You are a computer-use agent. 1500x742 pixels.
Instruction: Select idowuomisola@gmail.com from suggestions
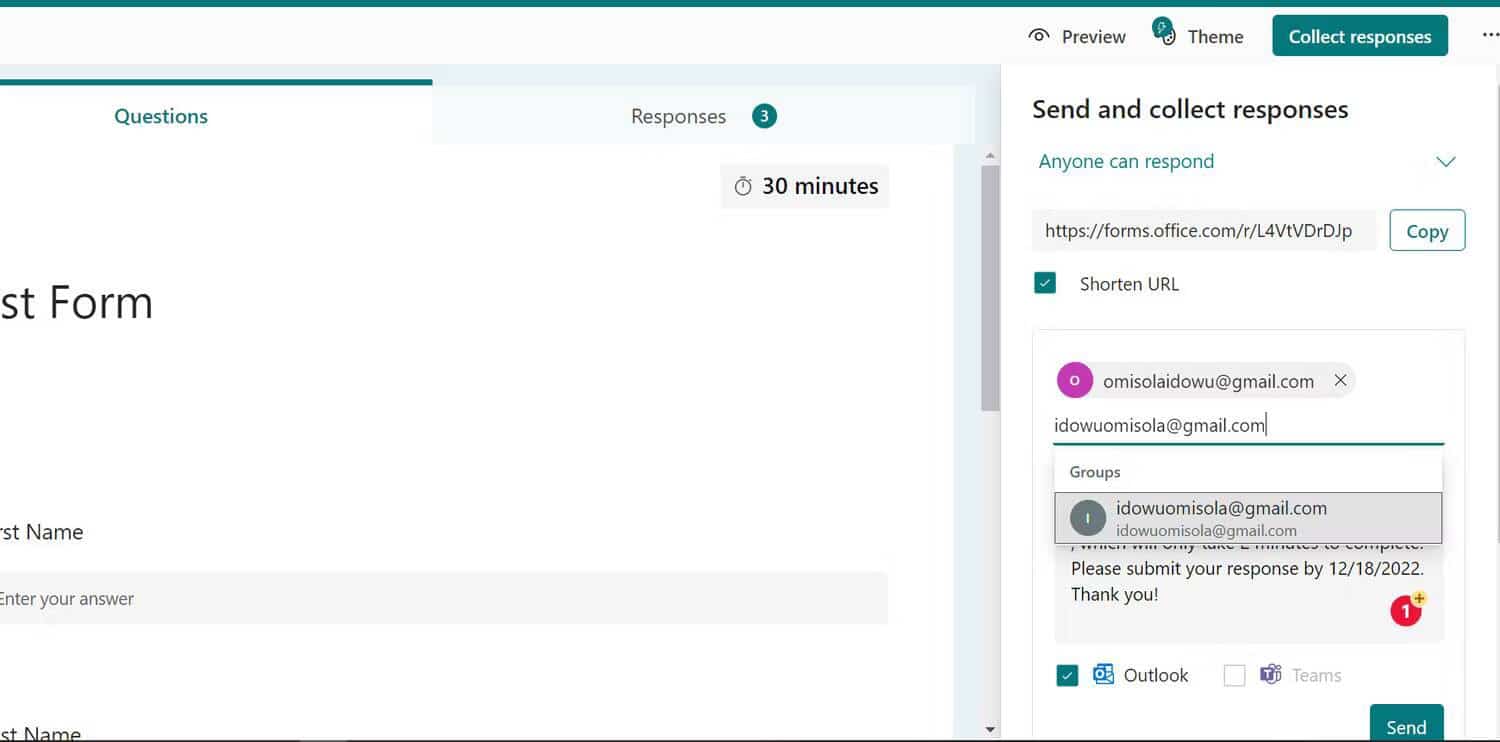(1221, 517)
